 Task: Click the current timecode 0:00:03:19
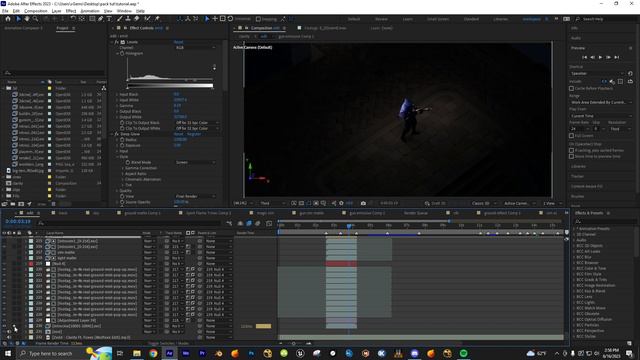click(18, 222)
